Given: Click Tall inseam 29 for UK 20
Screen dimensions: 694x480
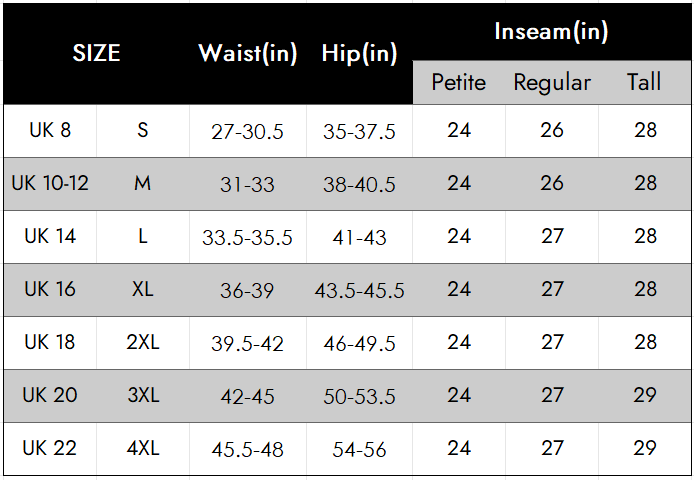Looking at the screenshot, I should [644, 395].
